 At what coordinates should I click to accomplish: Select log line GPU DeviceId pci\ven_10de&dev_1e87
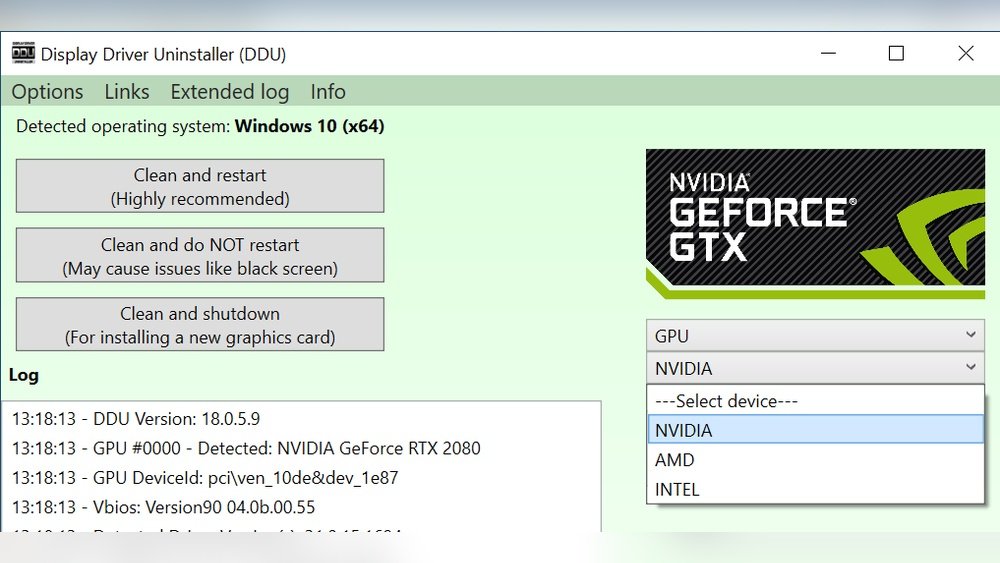click(205, 478)
